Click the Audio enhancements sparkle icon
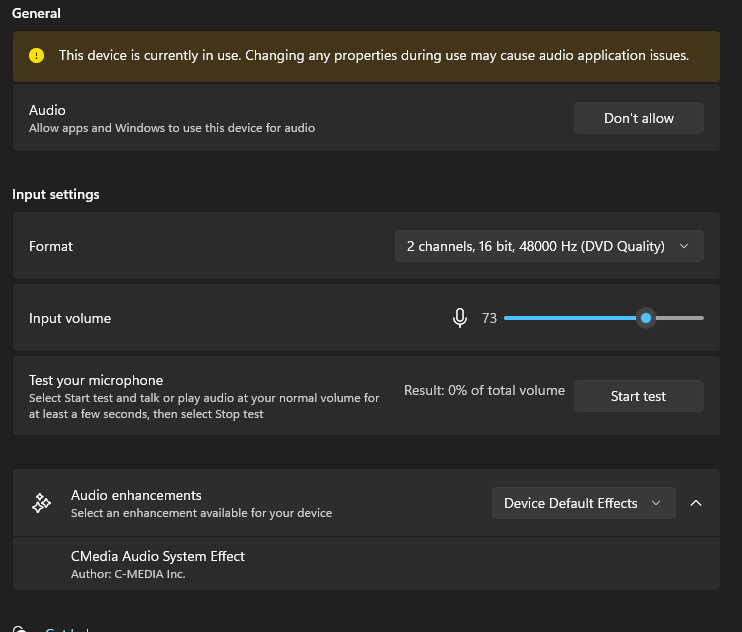The image size is (742, 632). [x=42, y=503]
